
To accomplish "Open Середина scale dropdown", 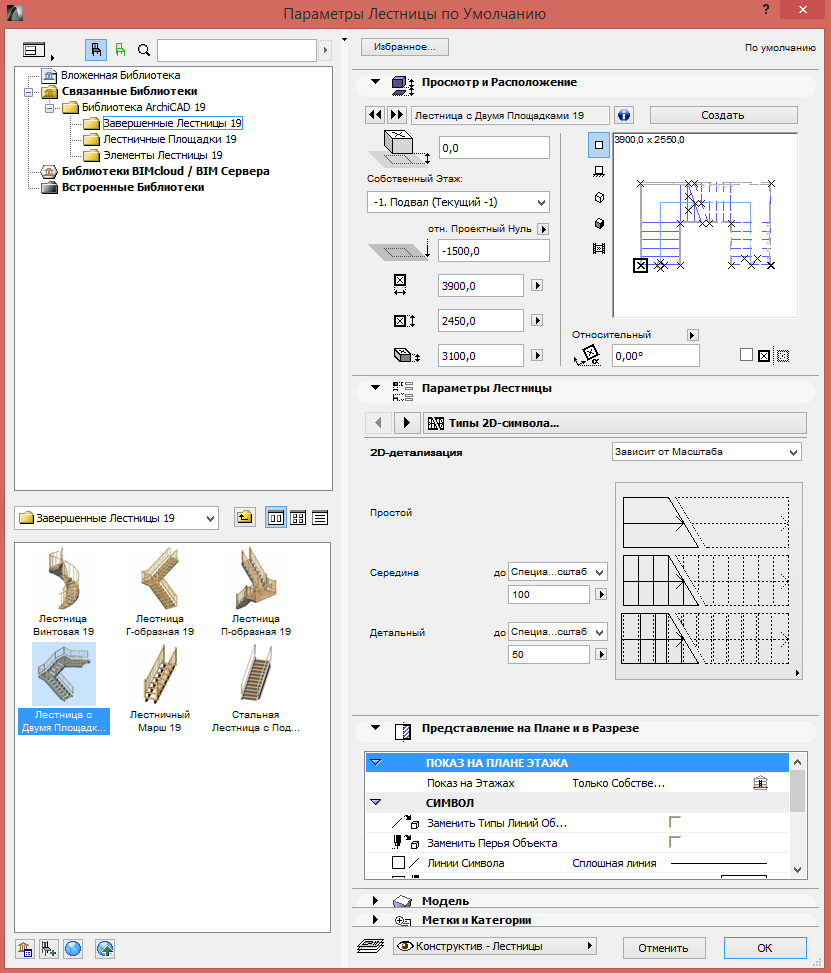I will click(557, 572).
